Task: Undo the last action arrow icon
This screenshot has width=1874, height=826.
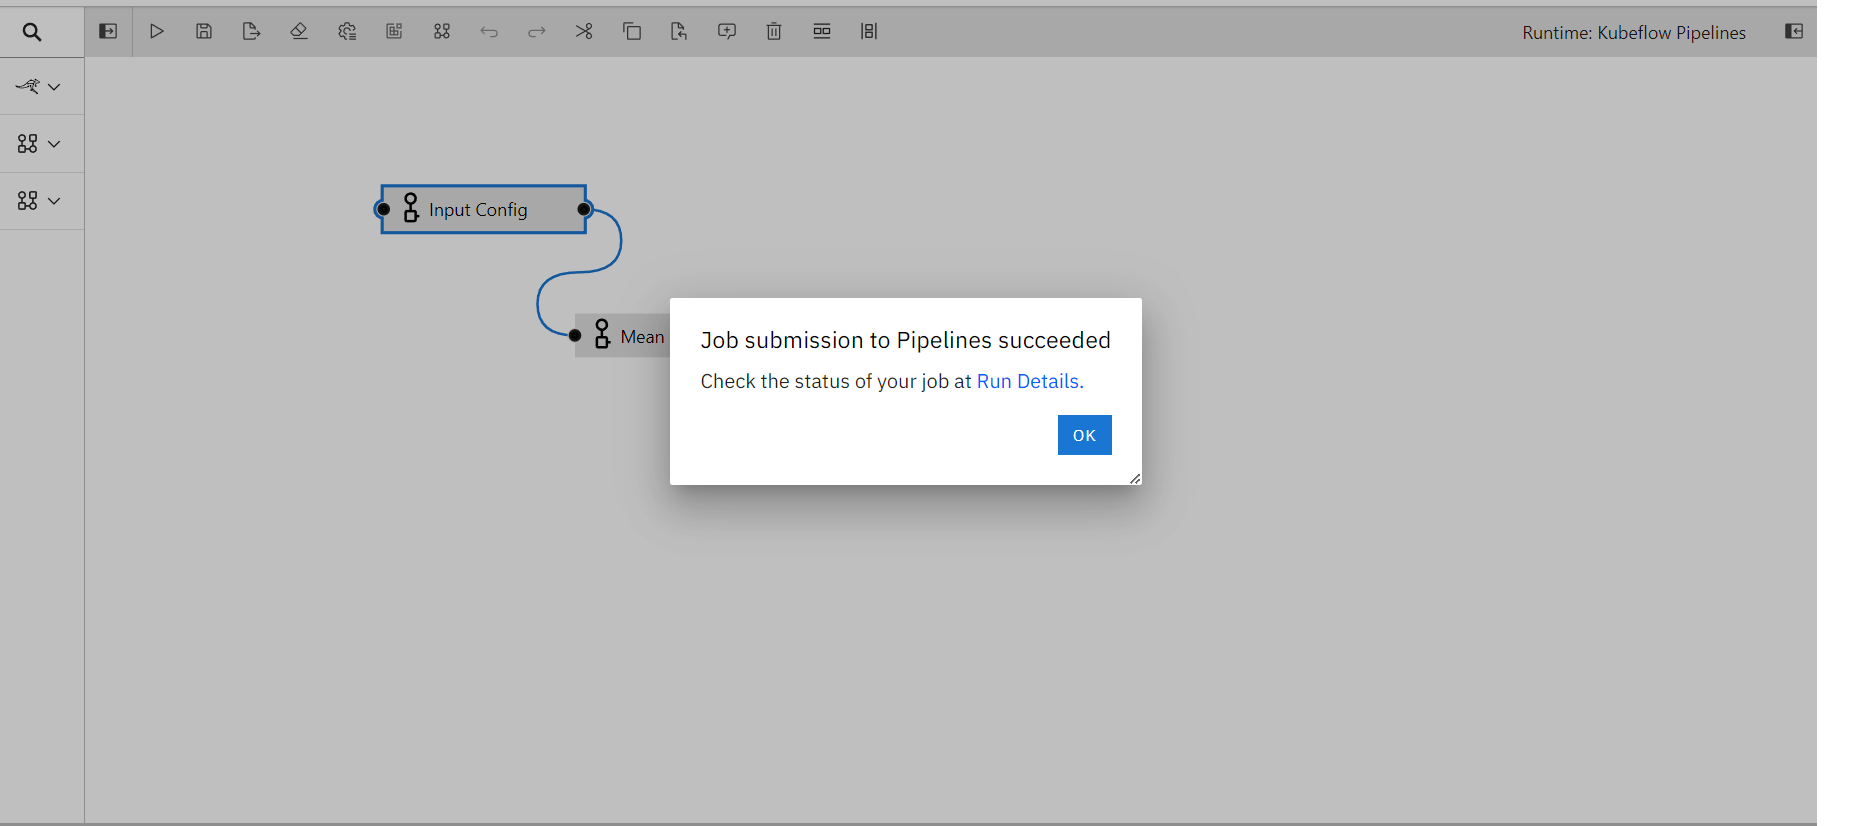Action: click(x=489, y=31)
